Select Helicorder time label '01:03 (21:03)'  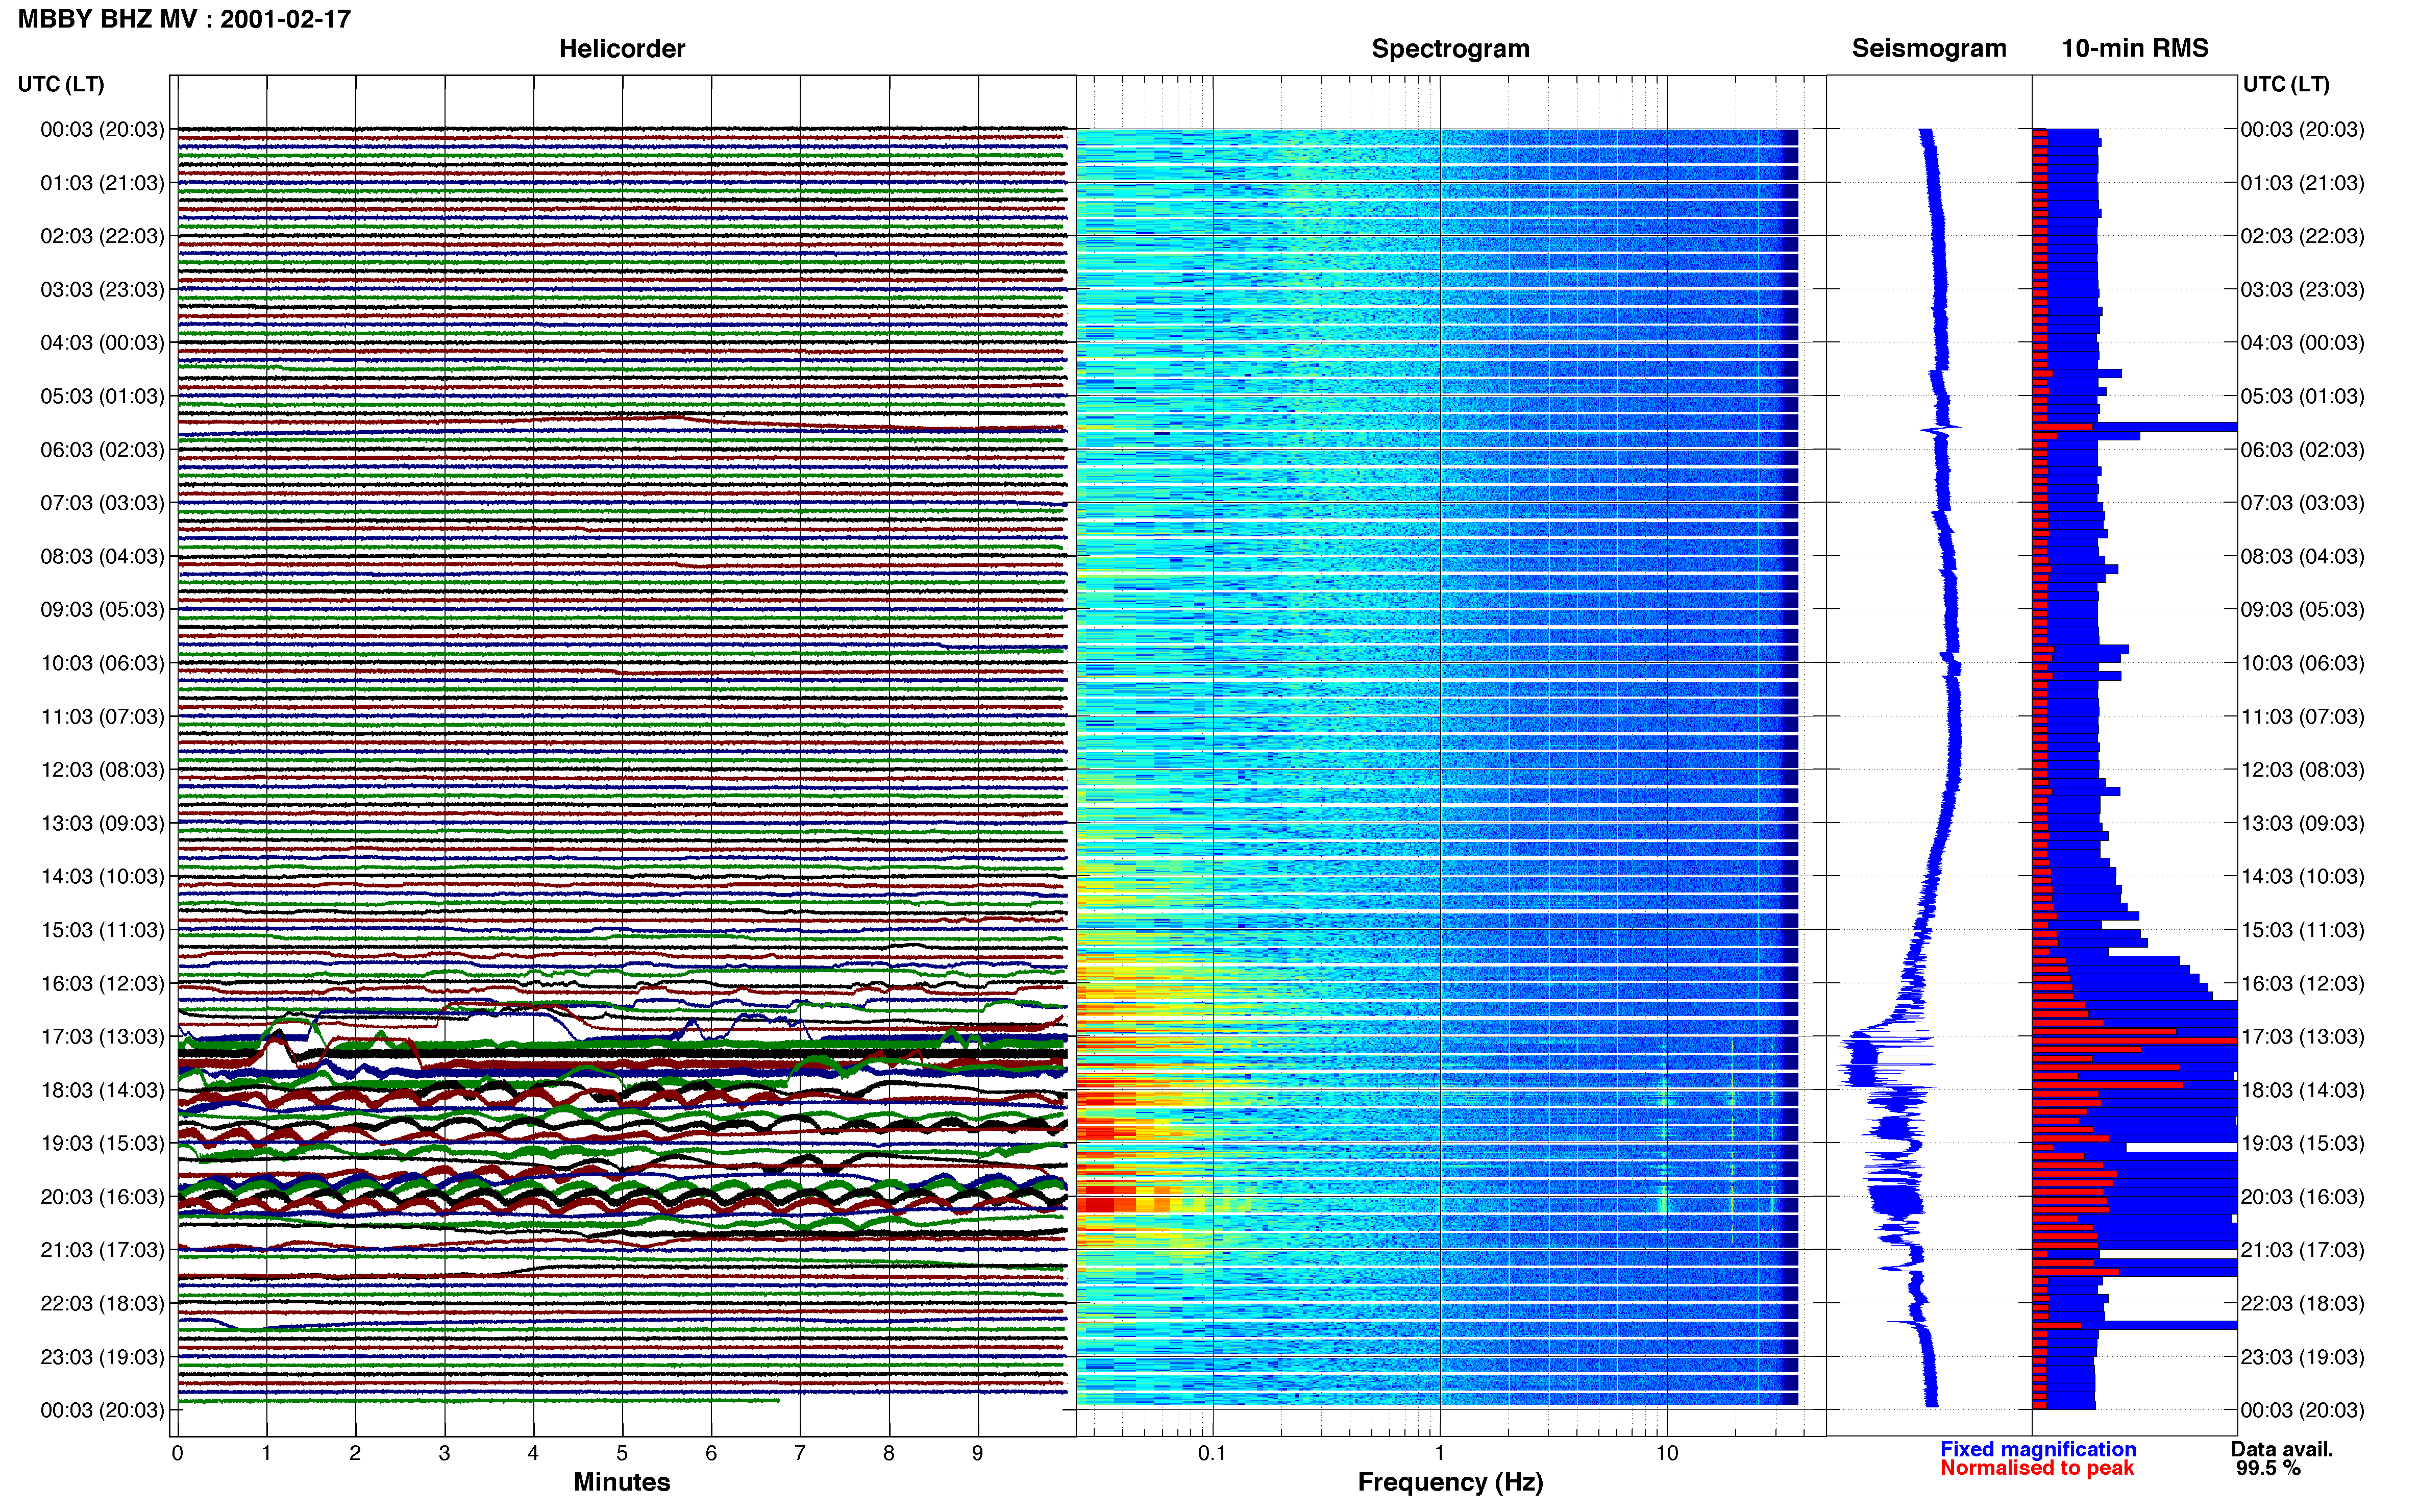click(x=102, y=183)
